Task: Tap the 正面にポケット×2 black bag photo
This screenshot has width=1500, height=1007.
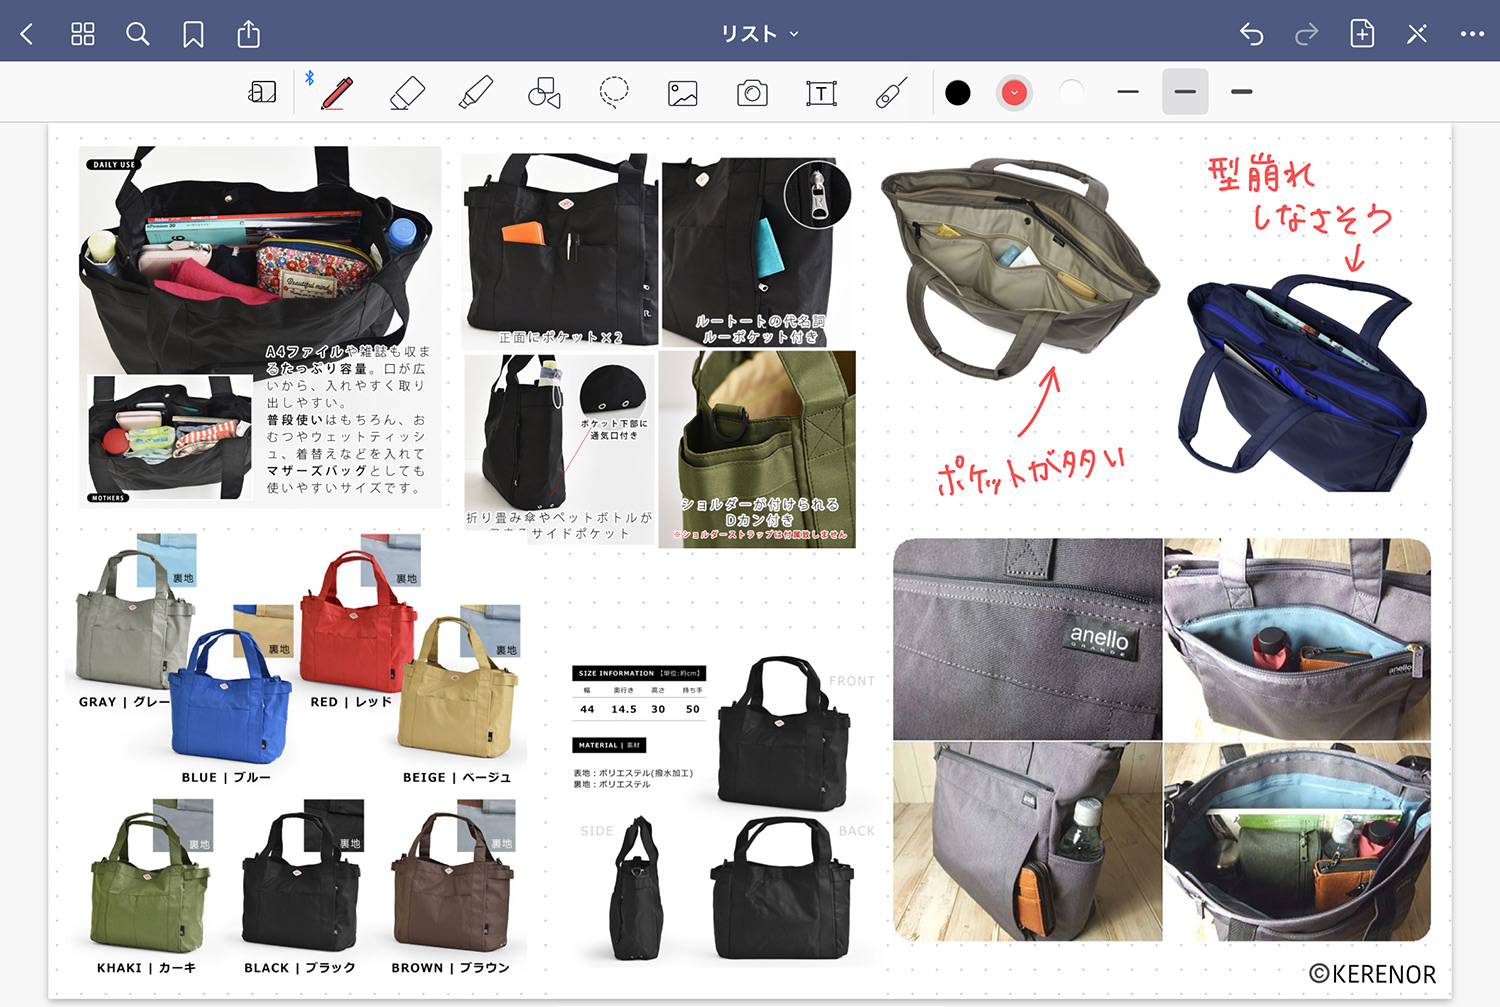Action: click(559, 250)
